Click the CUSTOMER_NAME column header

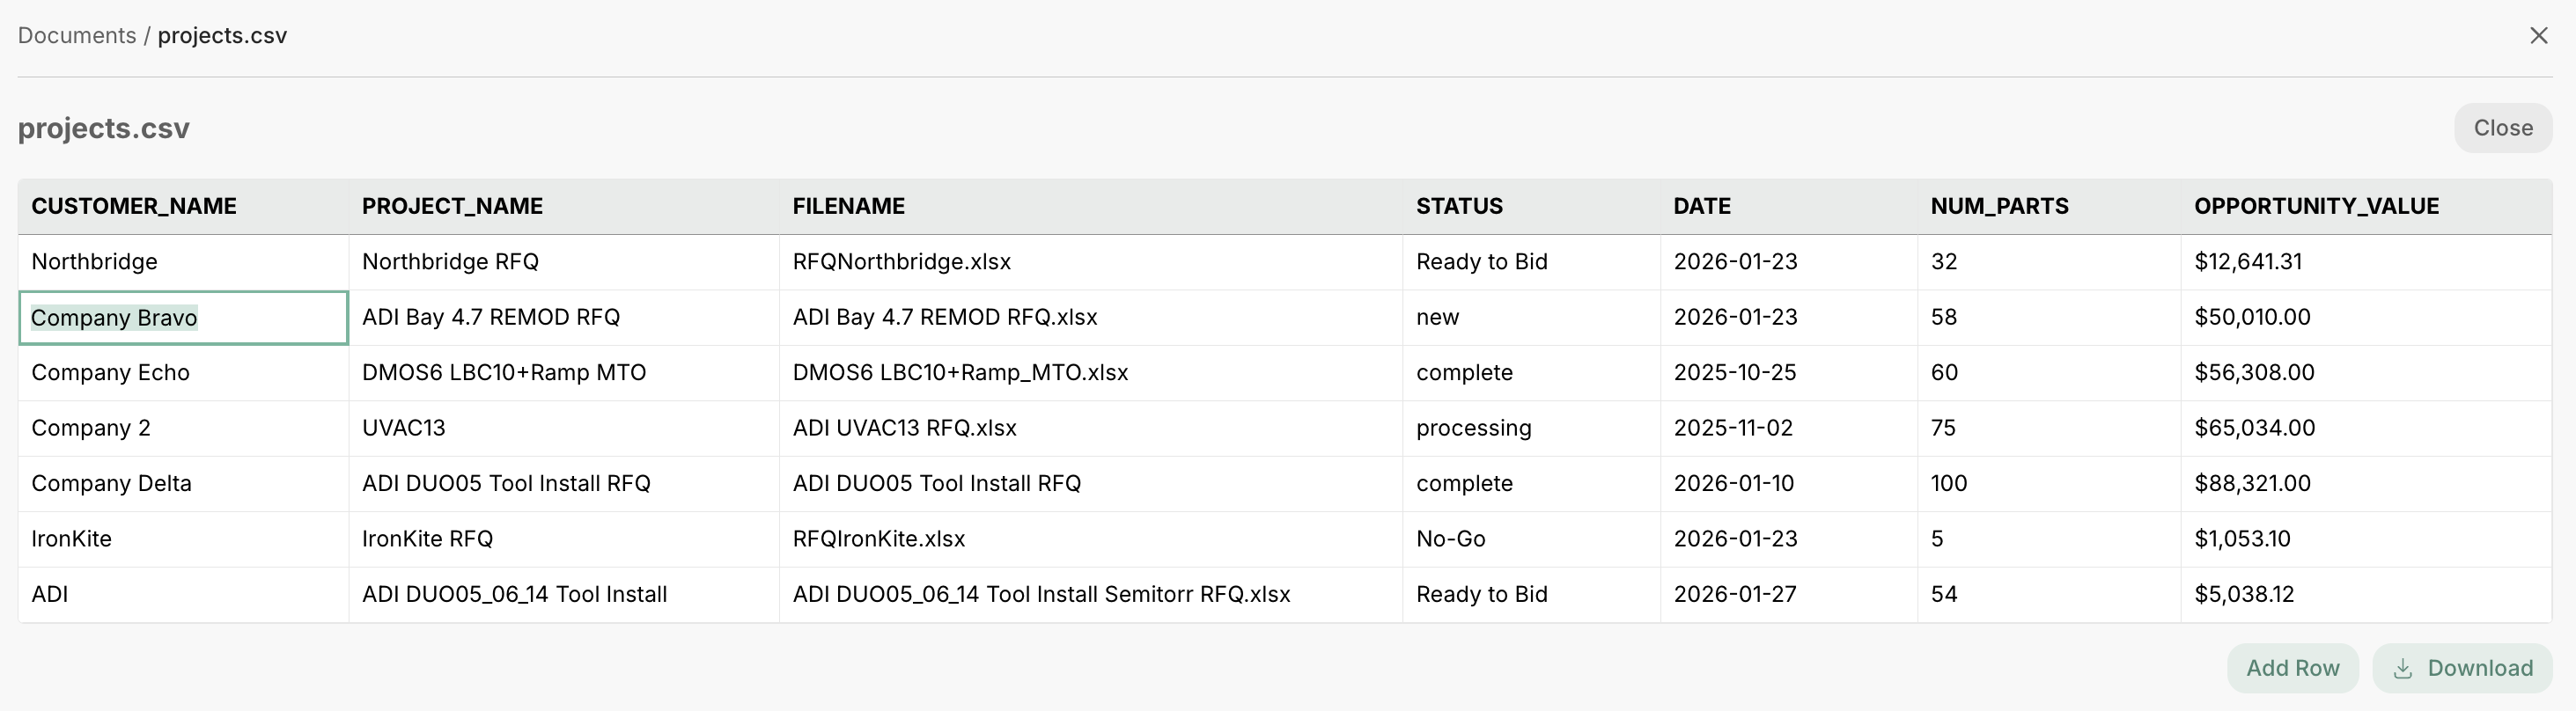[134, 206]
